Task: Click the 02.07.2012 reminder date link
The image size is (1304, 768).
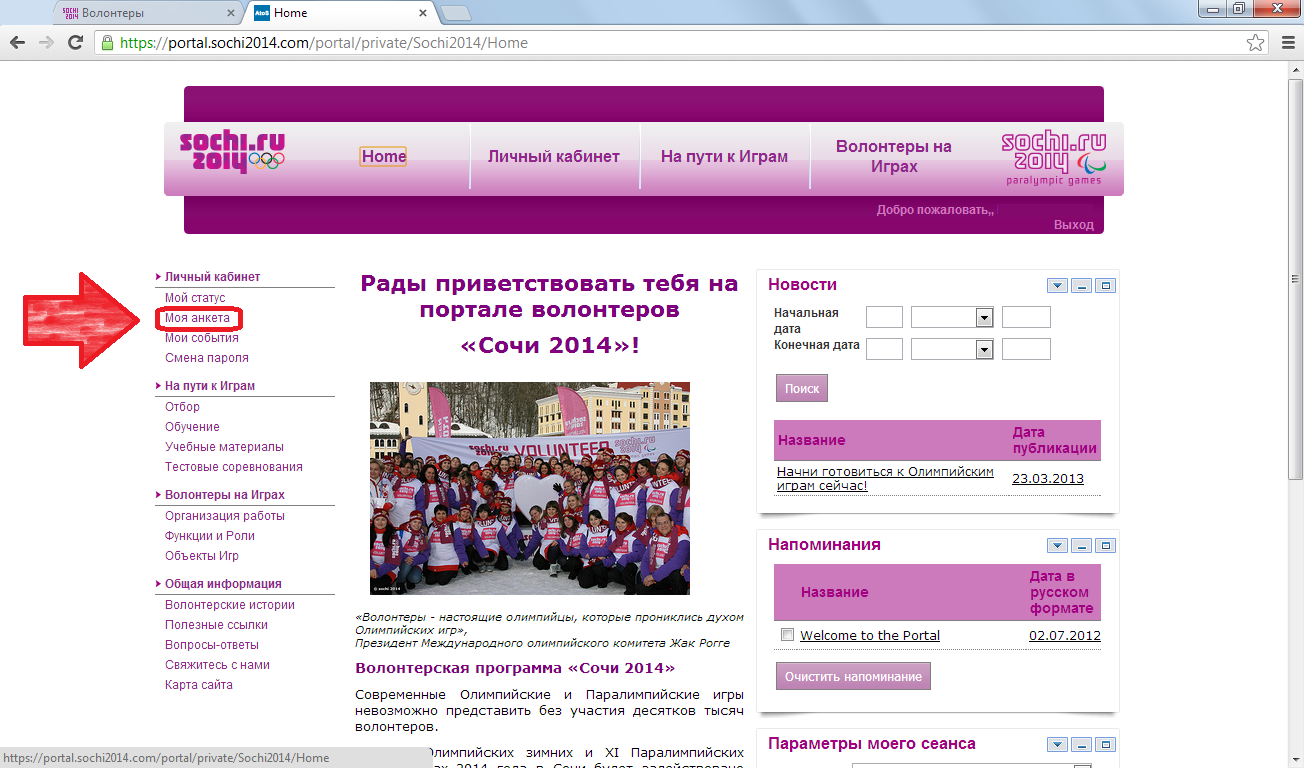Action: (x=1065, y=635)
